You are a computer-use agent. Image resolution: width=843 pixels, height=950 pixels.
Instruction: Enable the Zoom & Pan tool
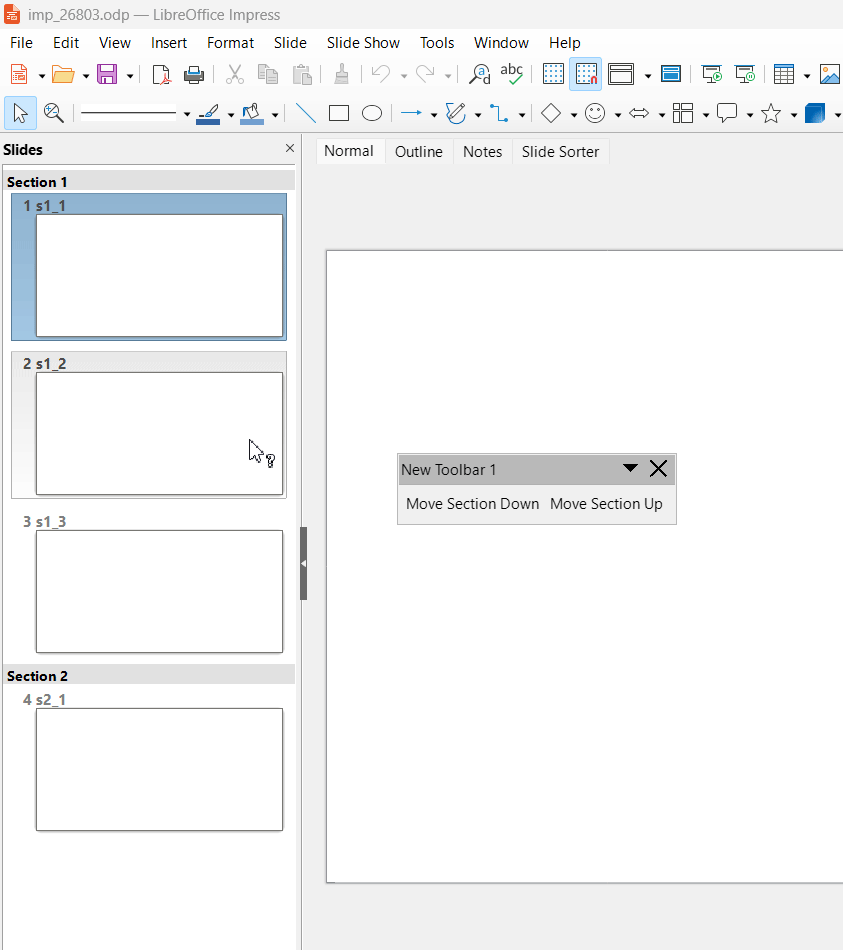pos(54,113)
